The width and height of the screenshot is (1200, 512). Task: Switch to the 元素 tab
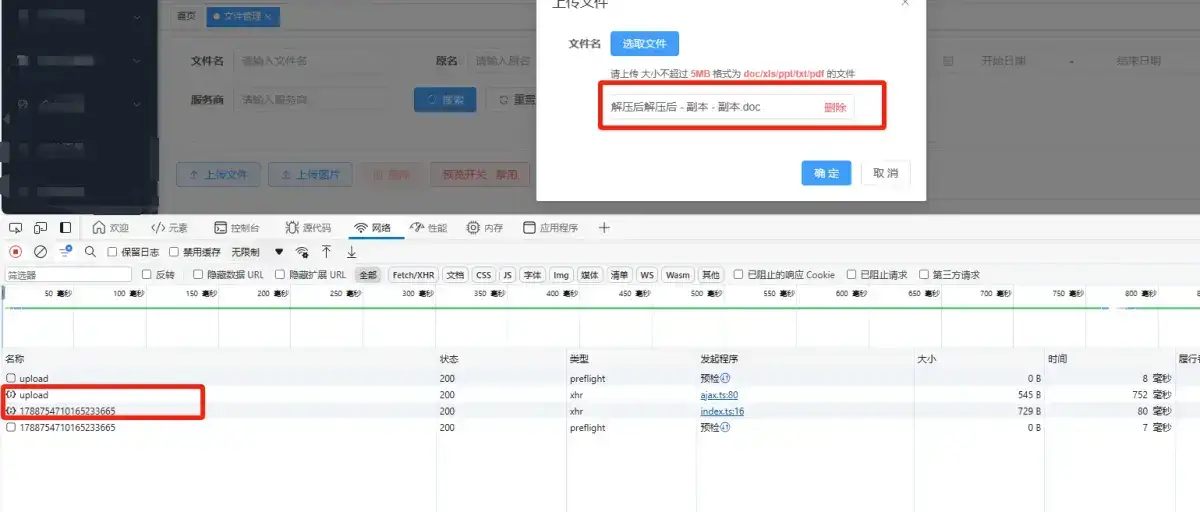tap(169, 228)
